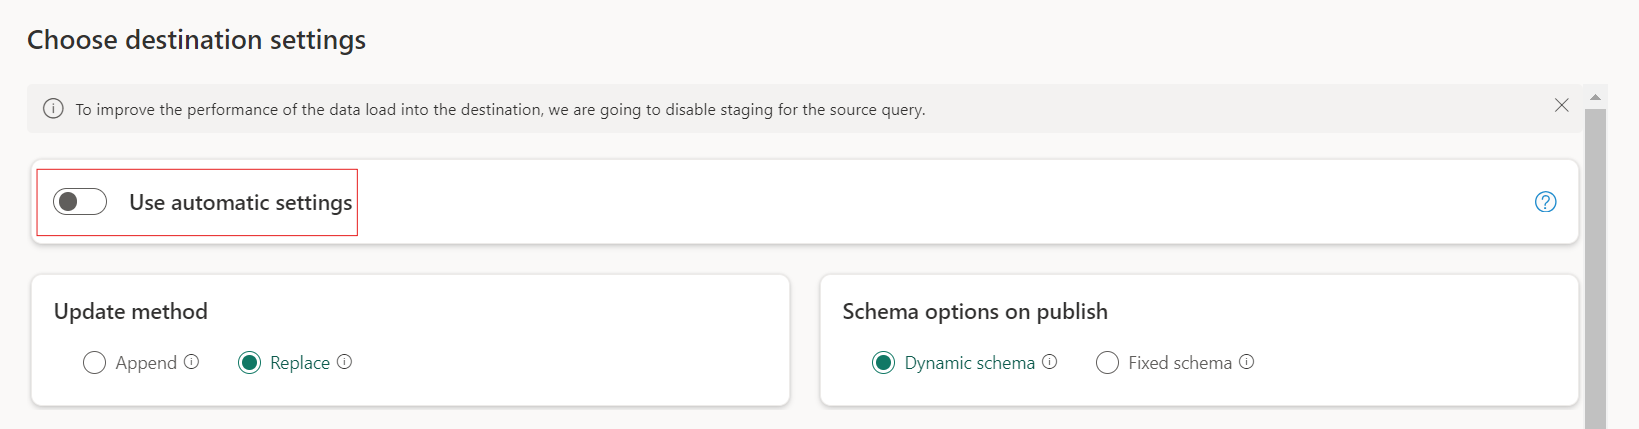Toggle the Use automatic settings switch
The width and height of the screenshot is (1639, 429).
tap(80, 202)
